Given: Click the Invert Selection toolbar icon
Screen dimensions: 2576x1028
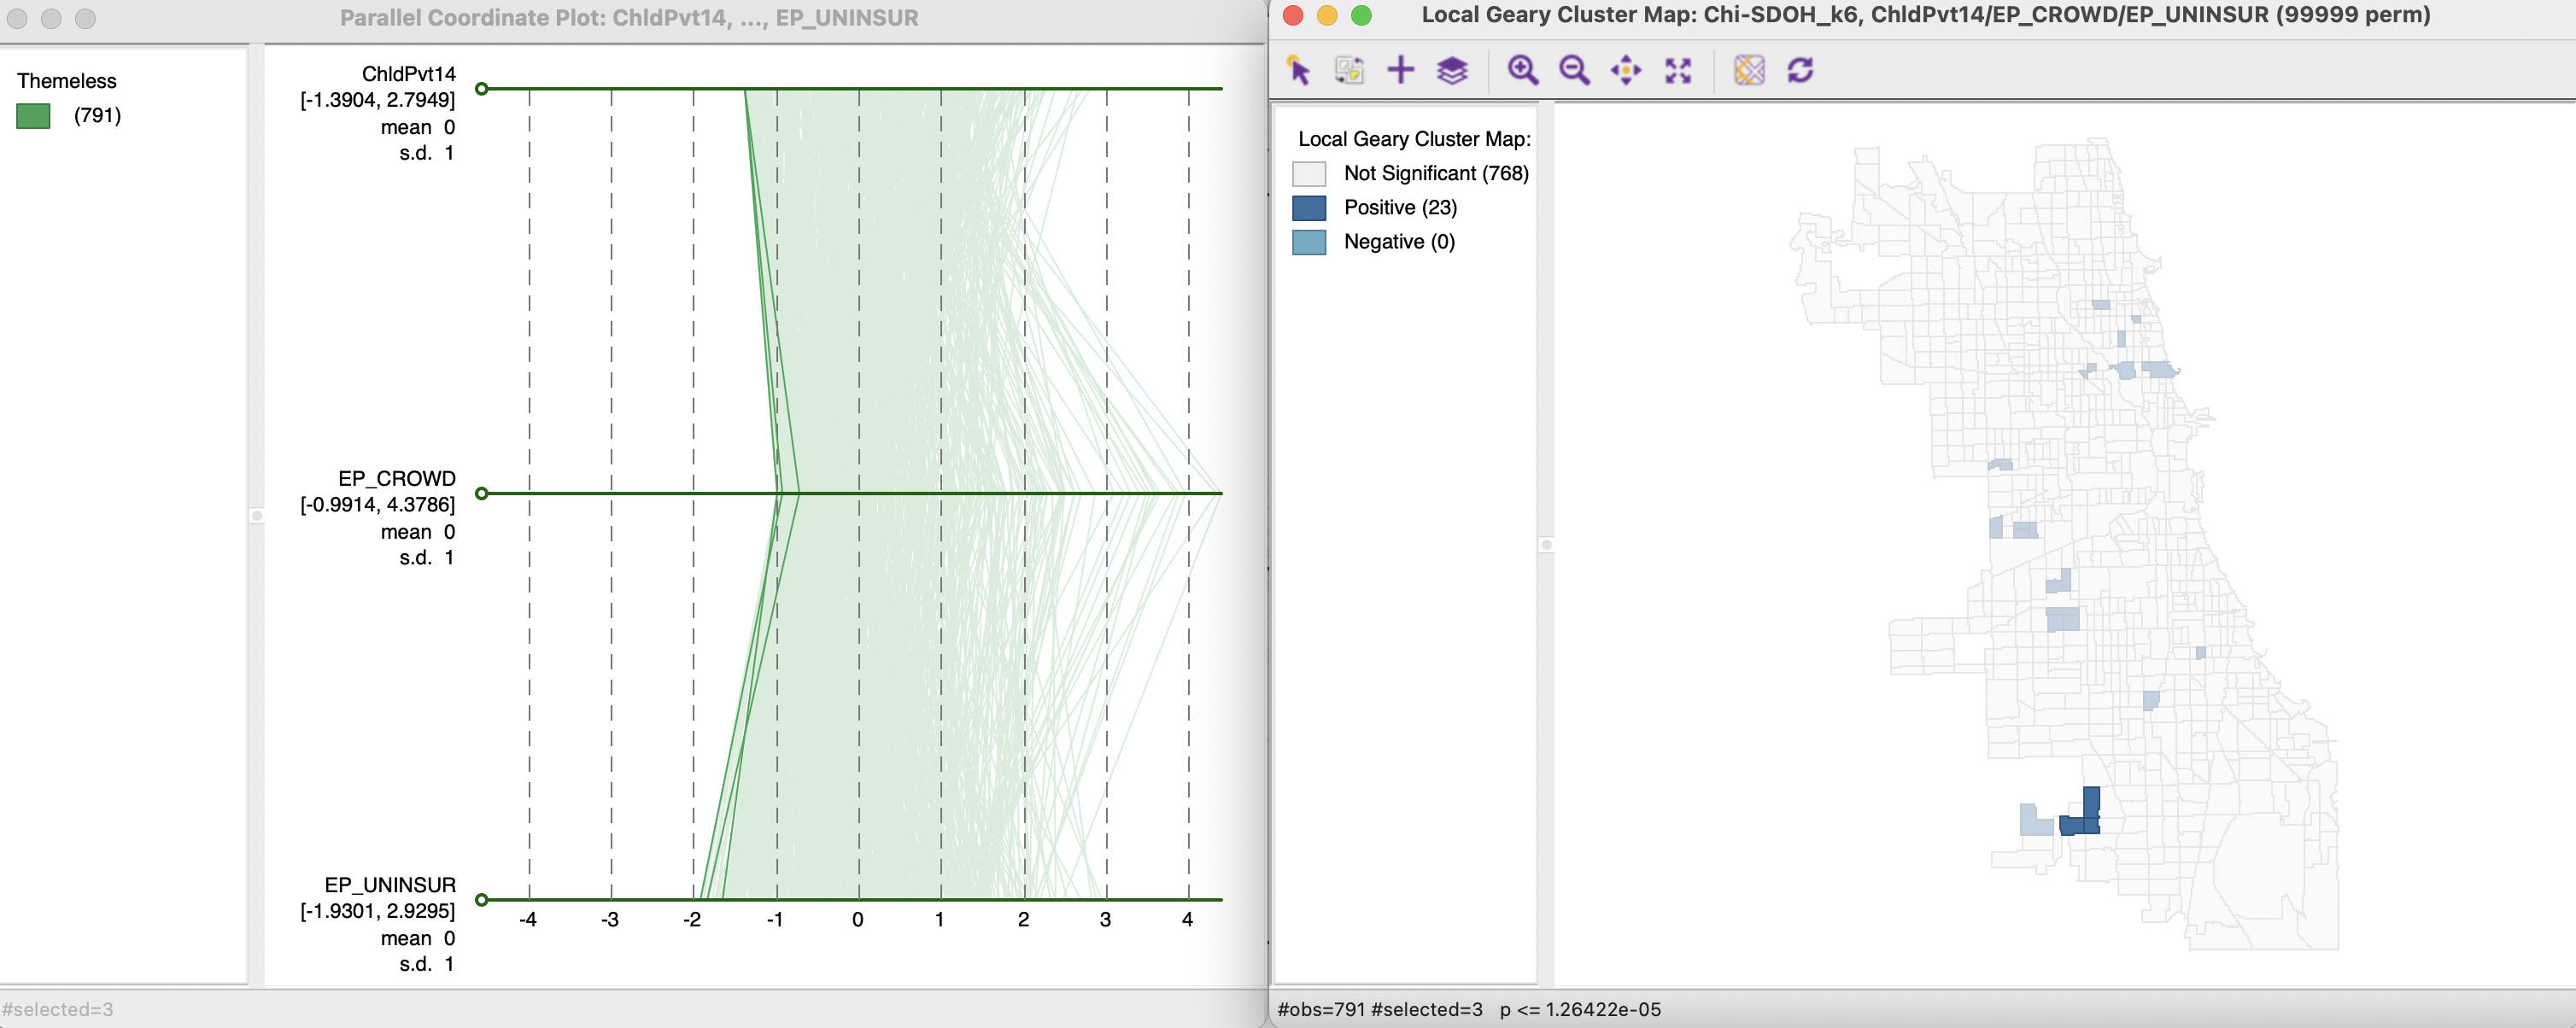Looking at the screenshot, I should 1349,70.
